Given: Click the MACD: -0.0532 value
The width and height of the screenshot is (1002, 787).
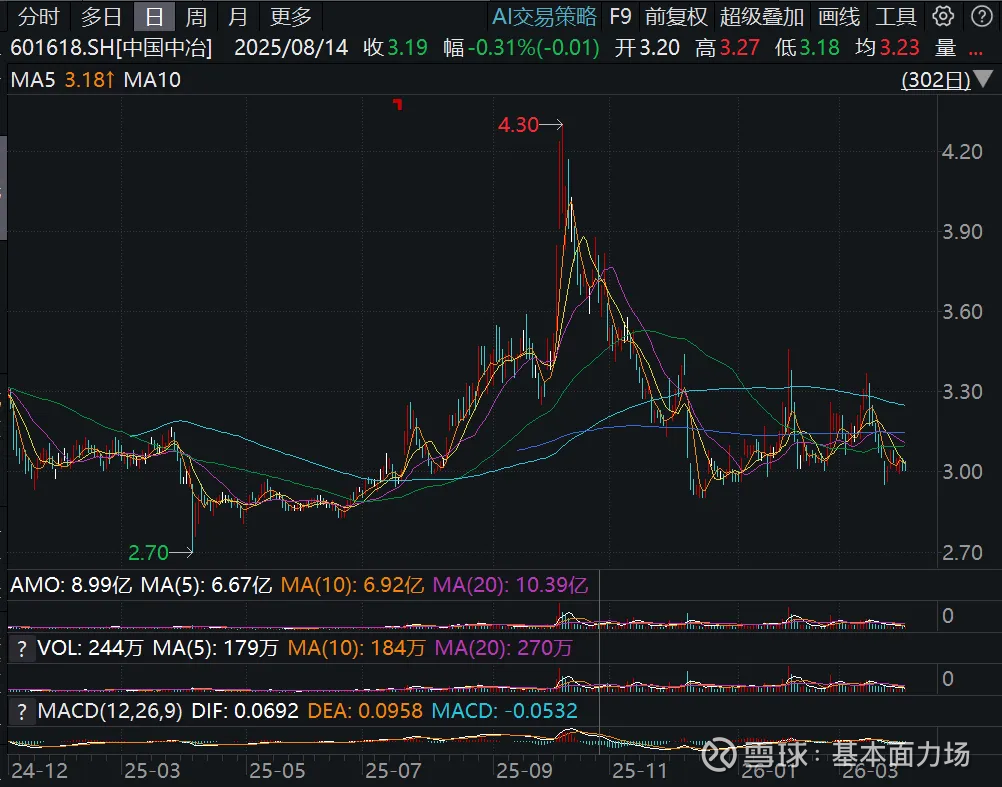Looking at the screenshot, I should point(505,711).
